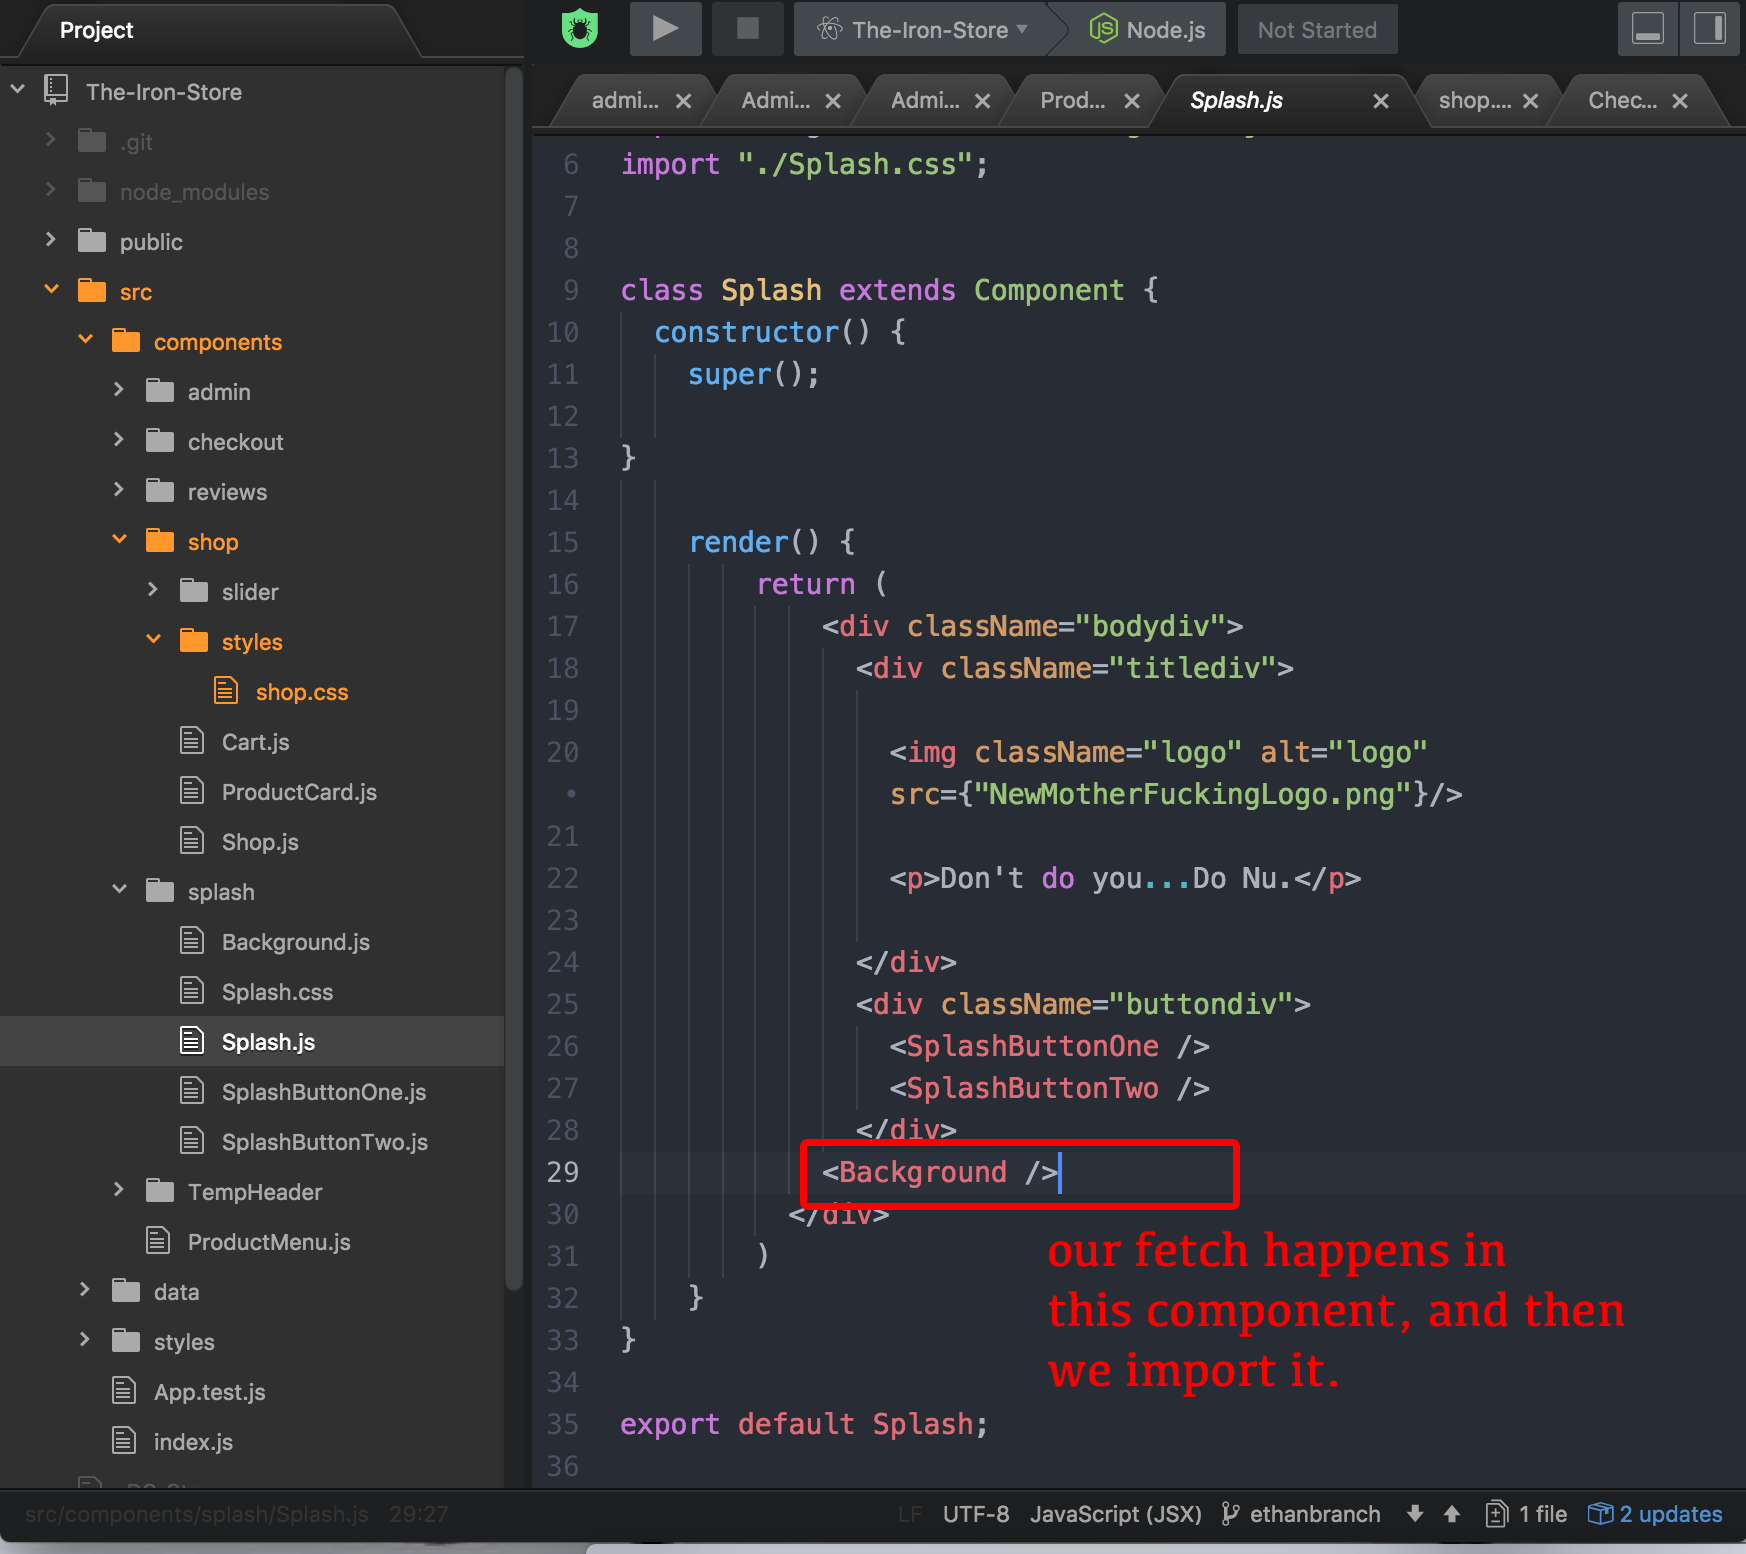Change the JavaScript (JSX) grammar selector
This screenshot has height=1554, width=1746.
tap(1116, 1514)
